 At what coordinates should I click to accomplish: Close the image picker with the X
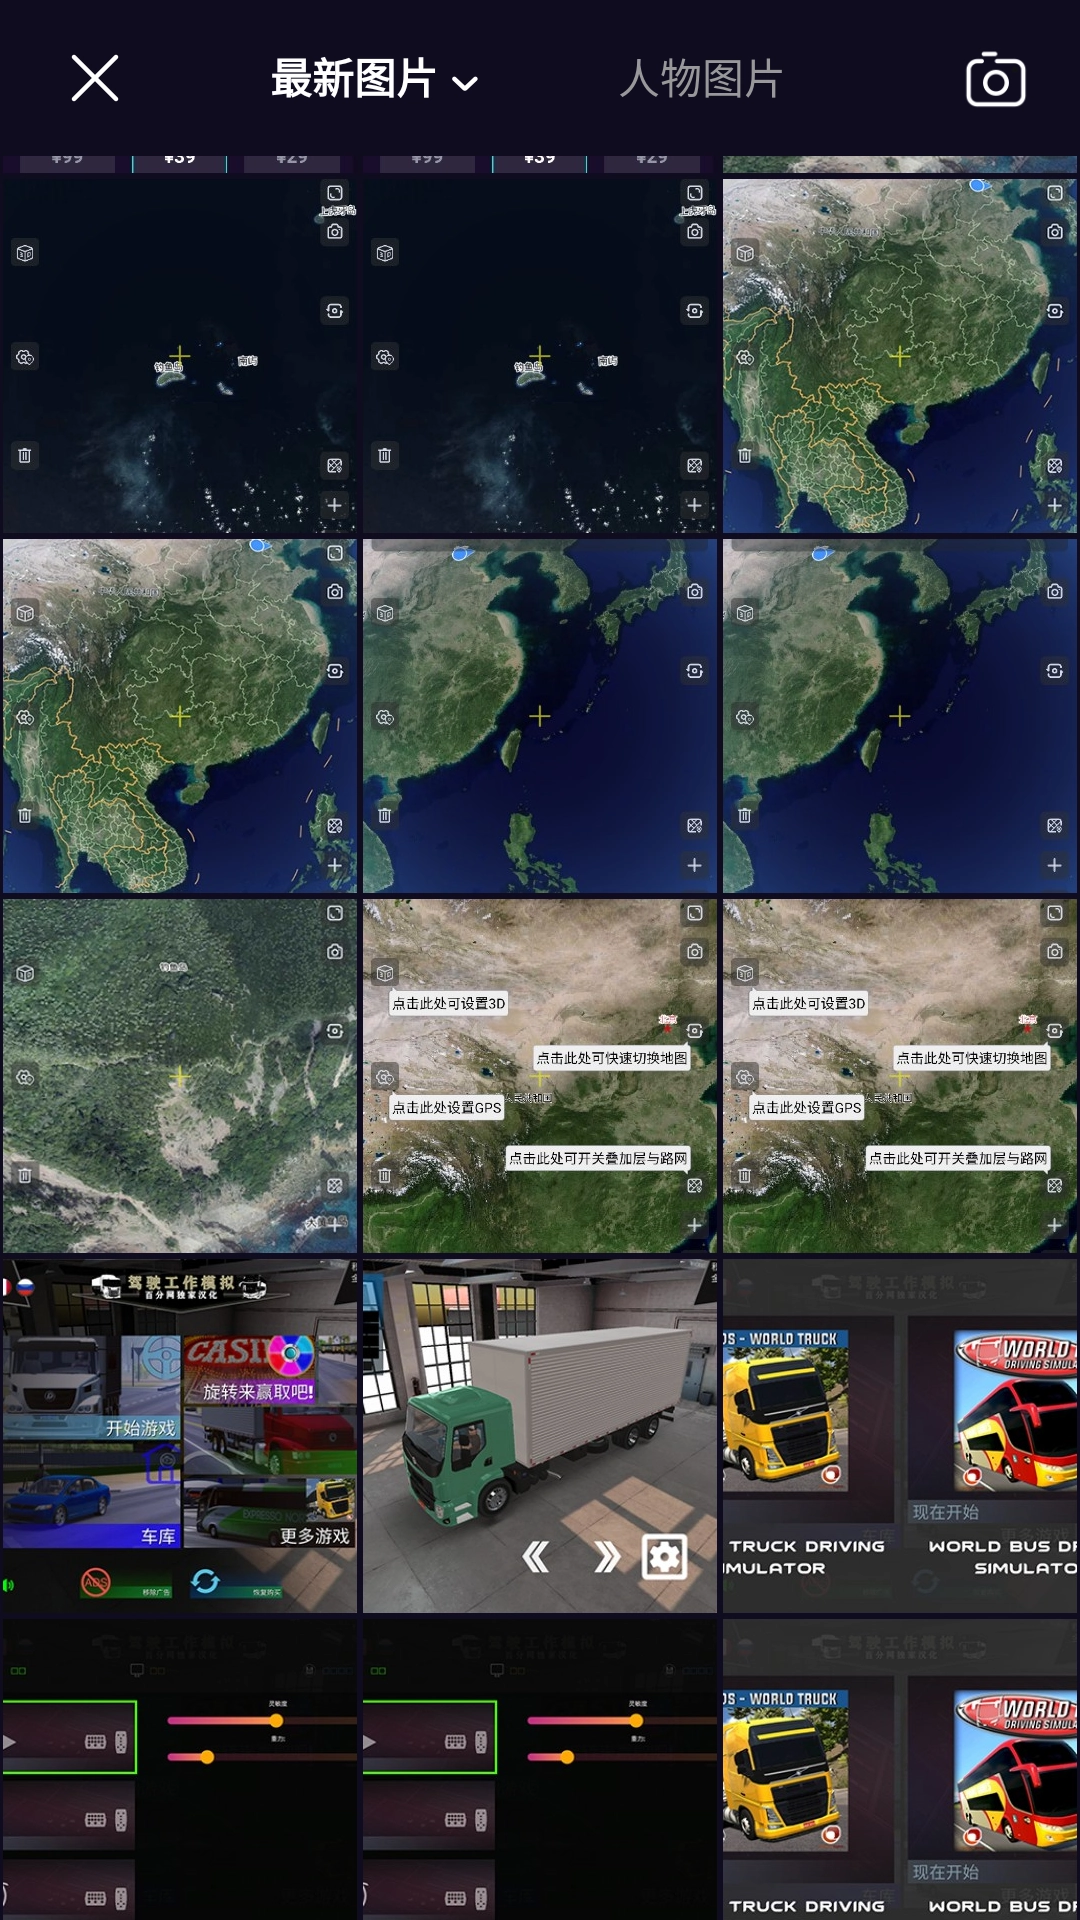pyautogui.click(x=95, y=78)
